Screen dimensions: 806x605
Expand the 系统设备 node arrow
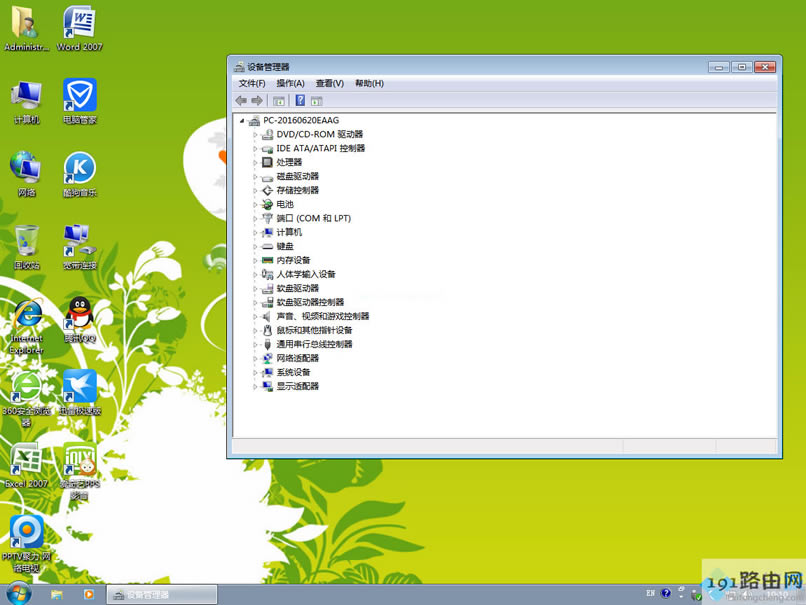tap(255, 372)
